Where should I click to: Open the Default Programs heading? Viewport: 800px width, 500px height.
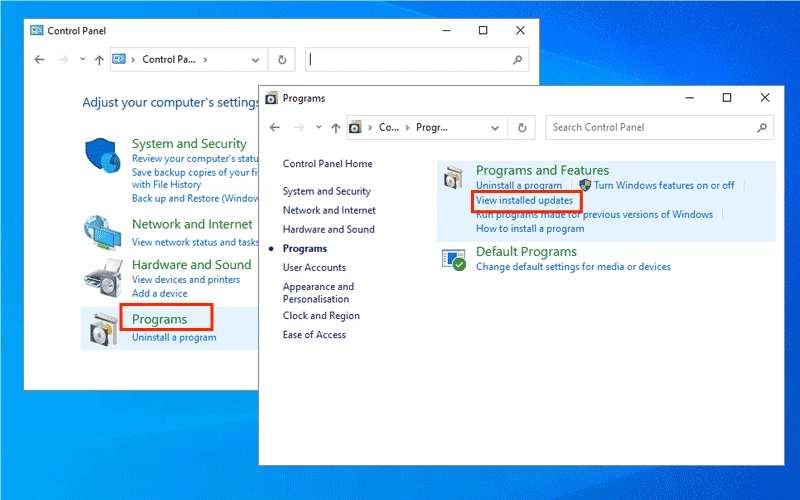point(526,252)
